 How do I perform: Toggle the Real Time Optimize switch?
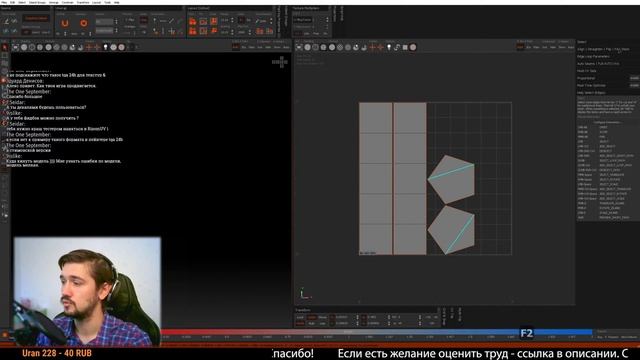634,85
